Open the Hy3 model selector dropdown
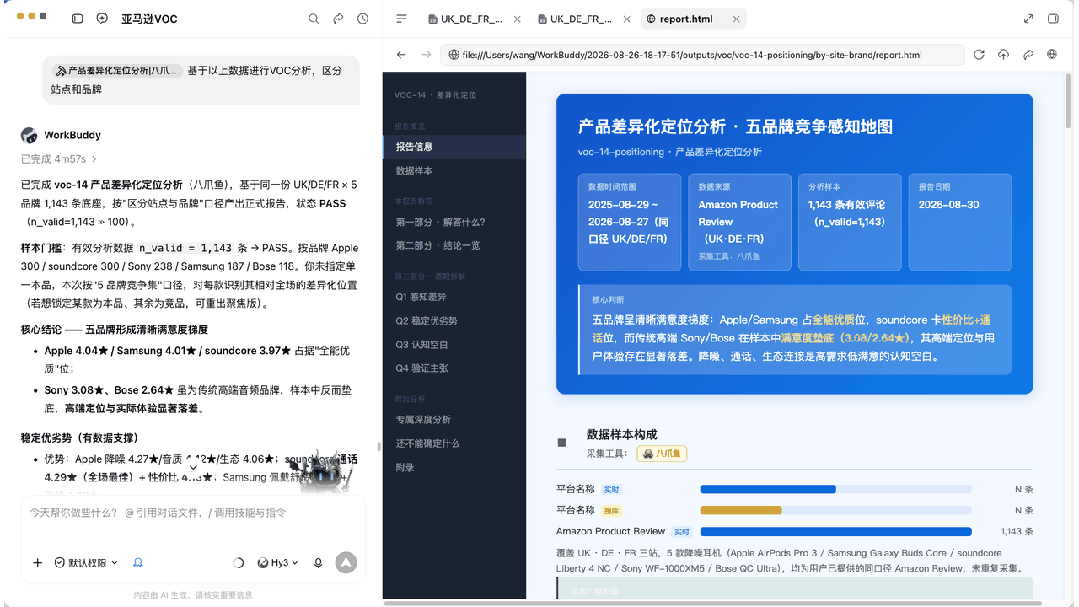Image resolution: width=1079 pixels, height=607 pixels. [x=277, y=563]
